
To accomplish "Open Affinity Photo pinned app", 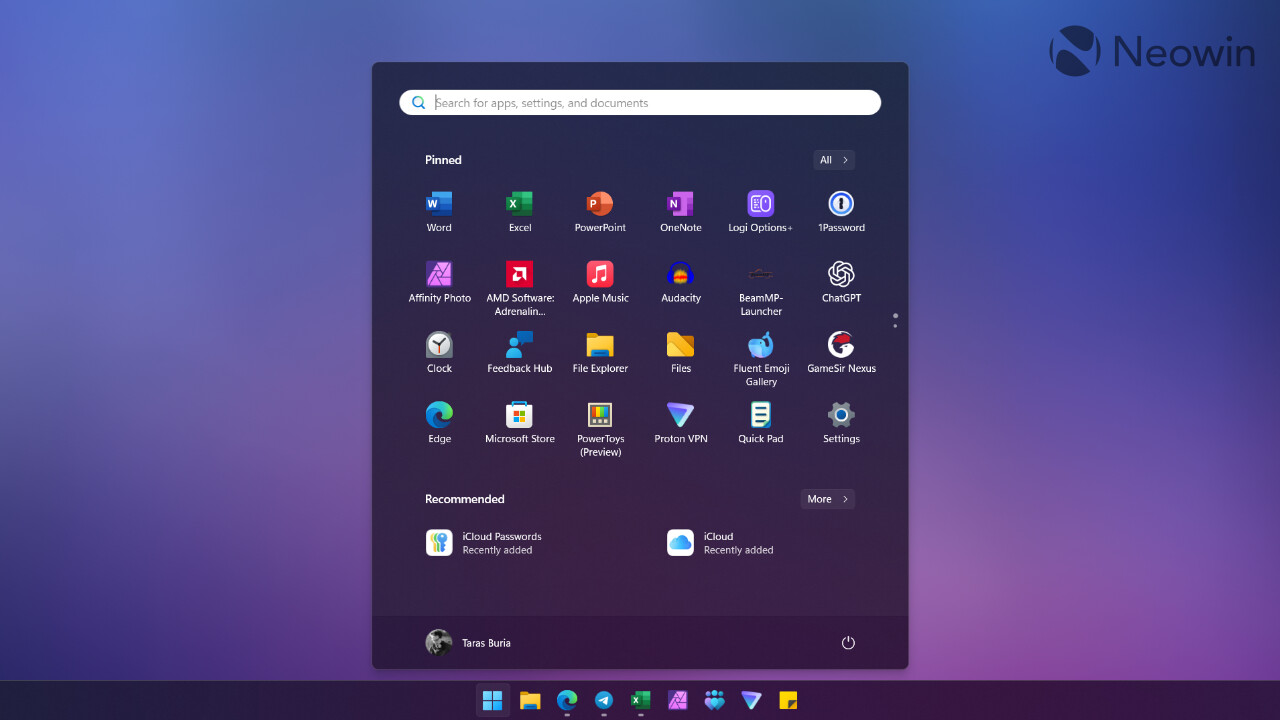I will (439, 283).
